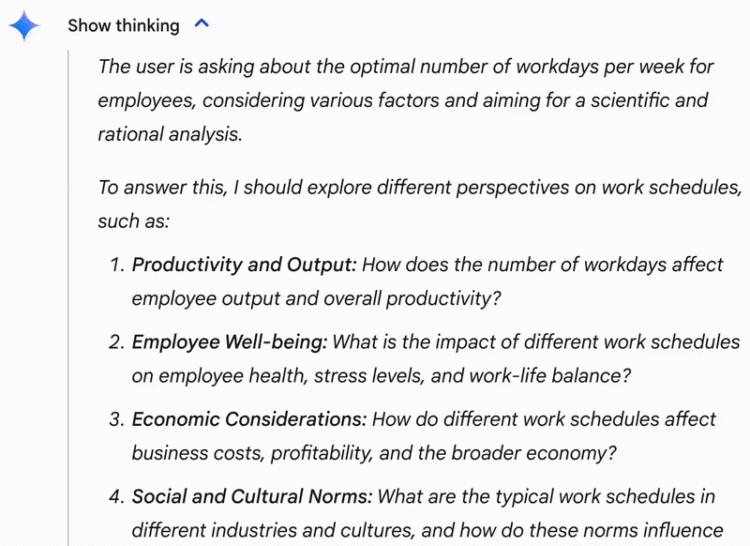Screen dimensions: 750x546
Task: Click list number 1 marker
Action: point(118,264)
